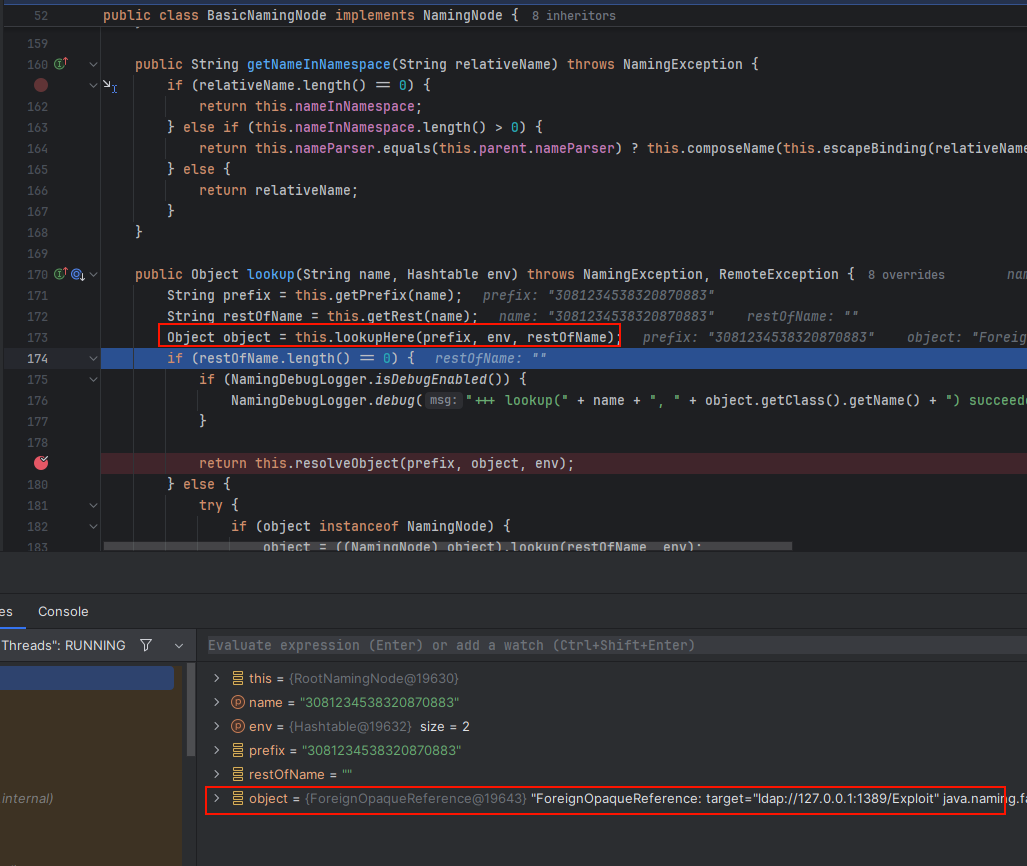The height and width of the screenshot is (866, 1027).
Task: Collapse the lookup method fold on line 170
Action: 93,274
